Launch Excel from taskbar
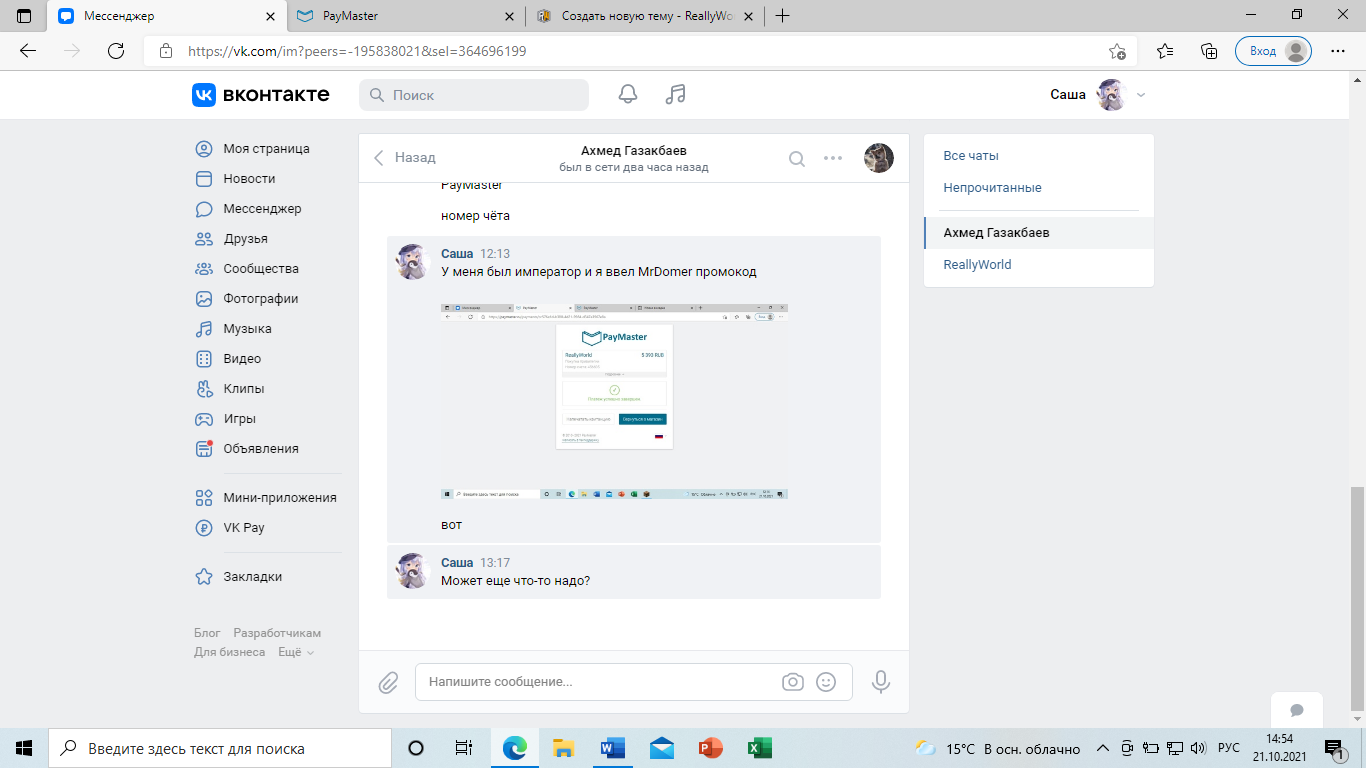 (x=759, y=748)
